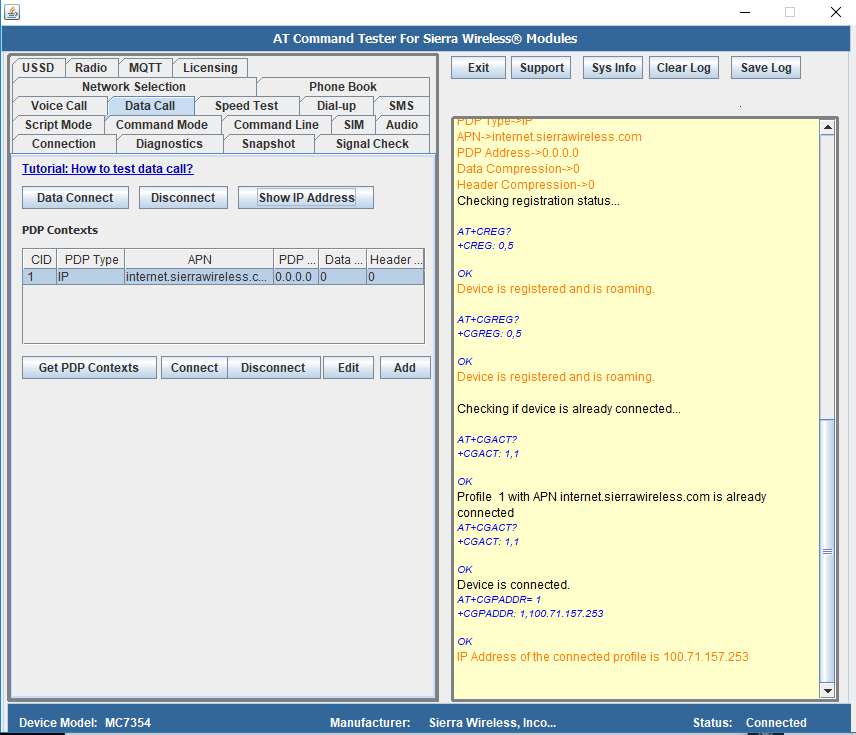
Task: Switch to the Phone Book tab
Action: click(x=343, y=87)
